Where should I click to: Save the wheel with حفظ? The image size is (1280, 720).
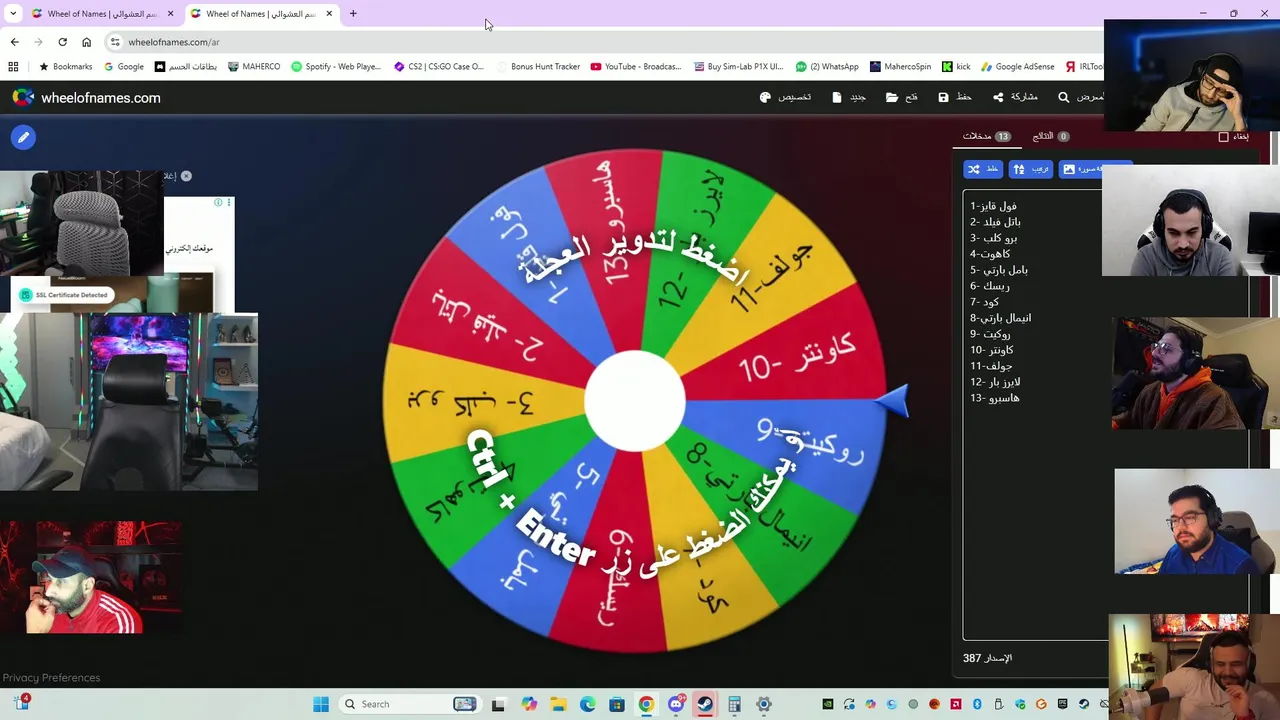[955, 97]
